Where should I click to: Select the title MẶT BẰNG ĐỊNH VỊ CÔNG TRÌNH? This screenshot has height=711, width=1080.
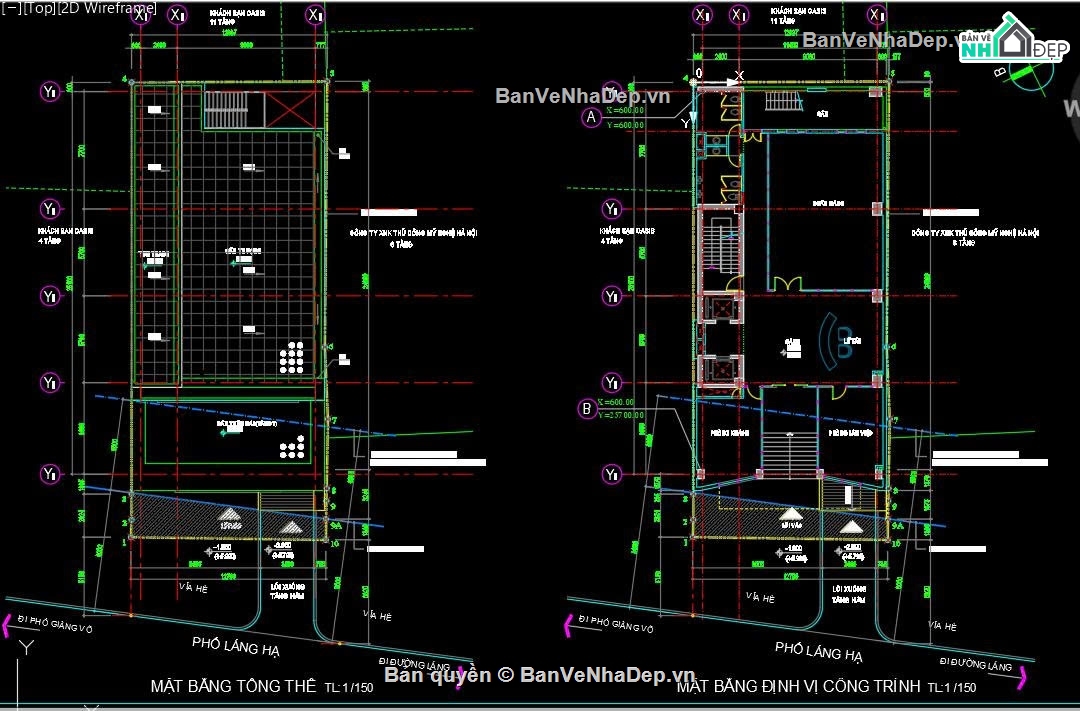tap(798, 686)
